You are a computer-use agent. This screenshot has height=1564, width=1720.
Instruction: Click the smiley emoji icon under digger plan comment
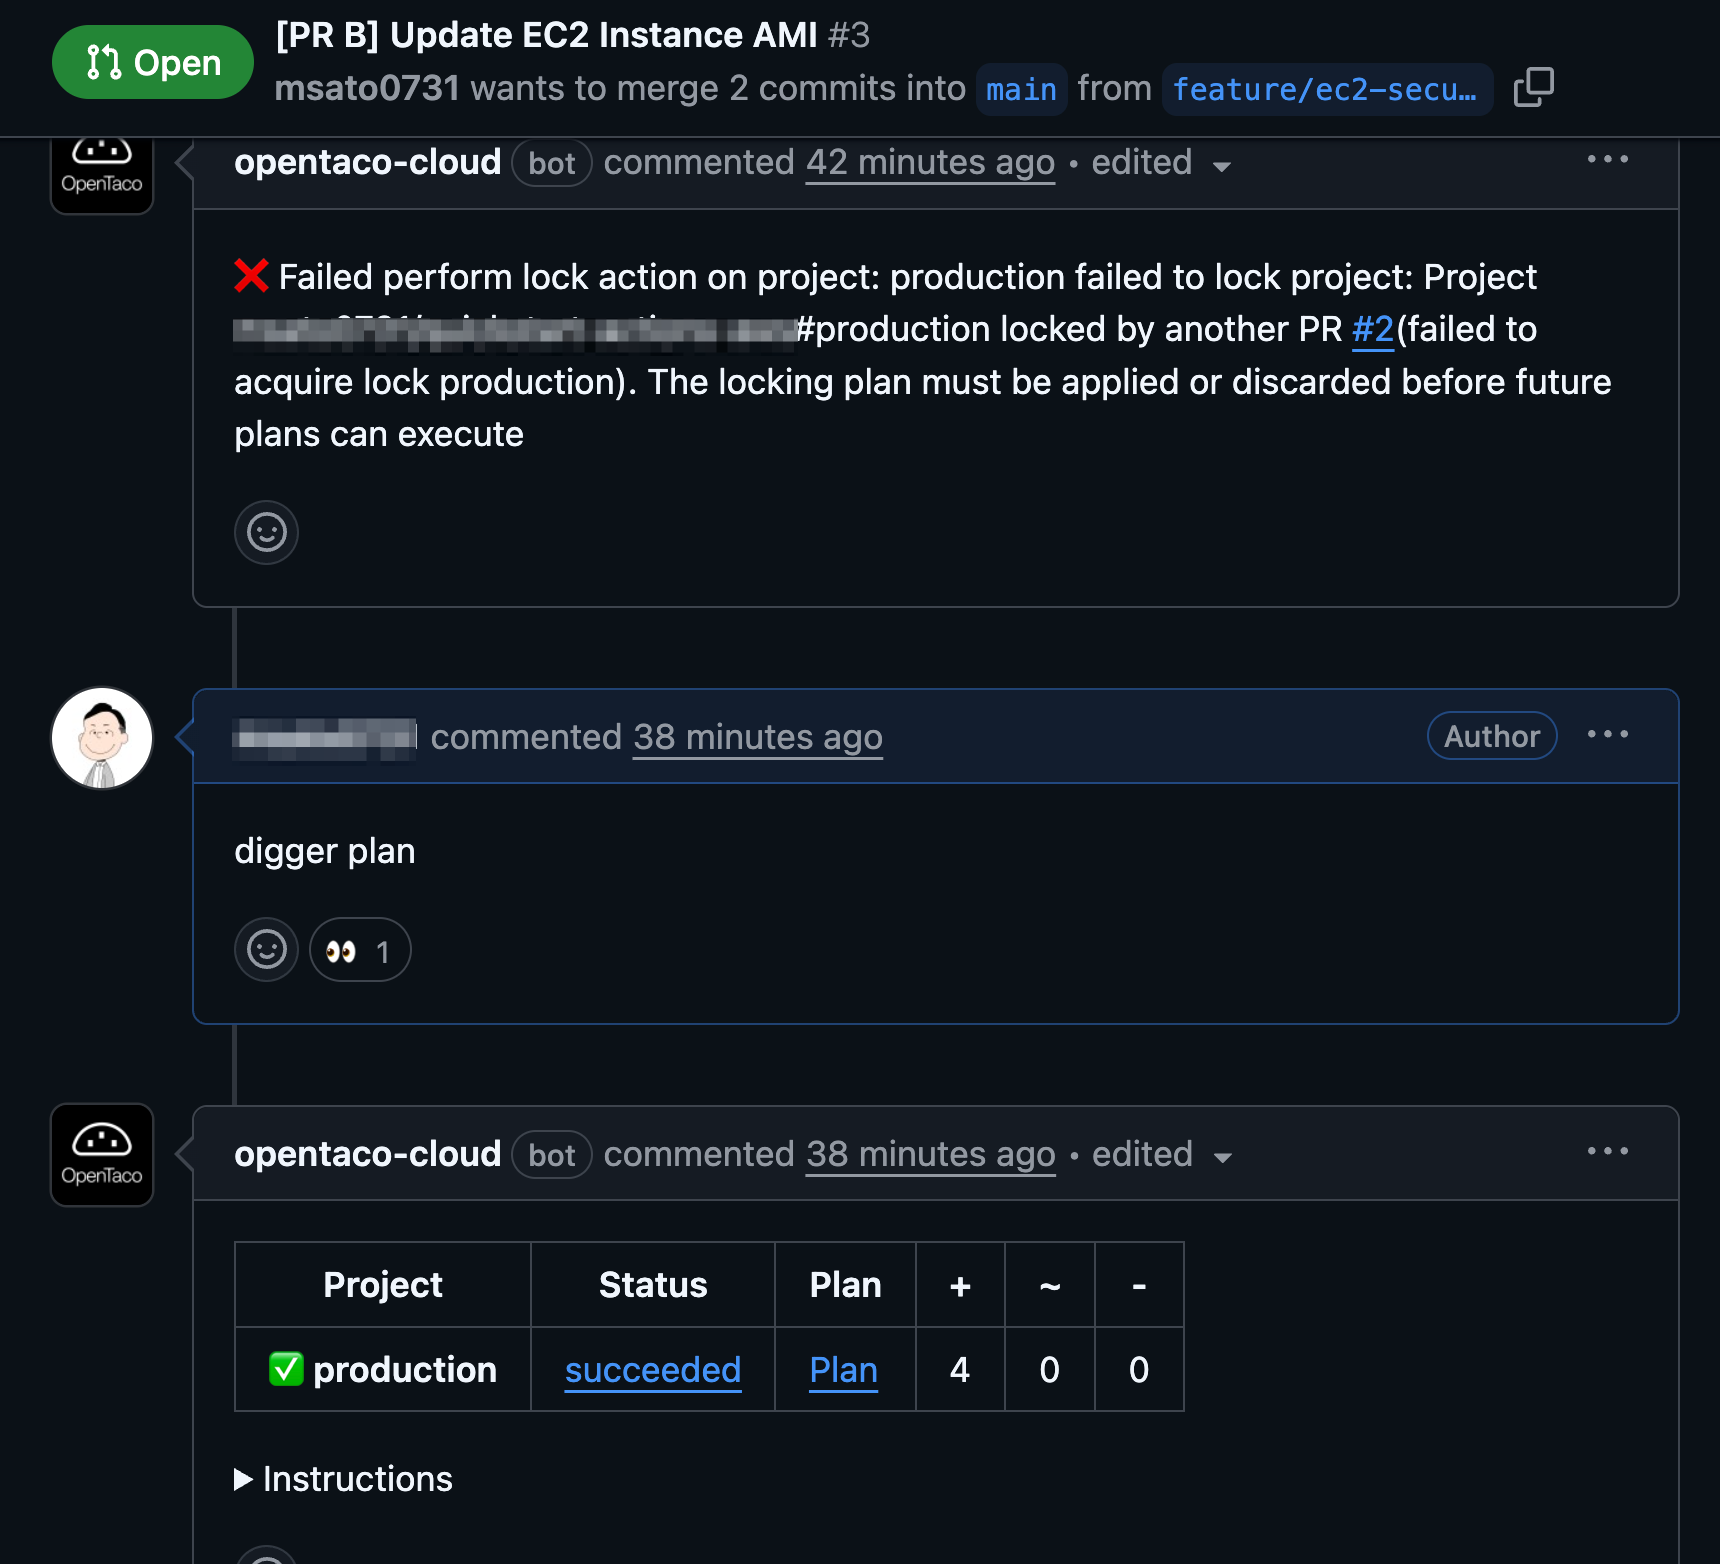click(265, 948)
